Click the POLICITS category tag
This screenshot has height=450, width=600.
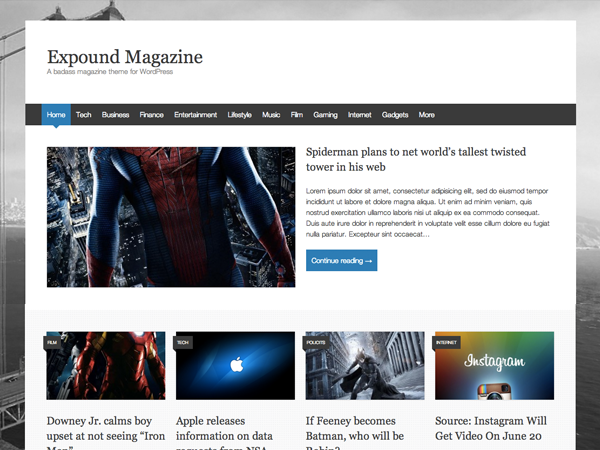(316, 342)
